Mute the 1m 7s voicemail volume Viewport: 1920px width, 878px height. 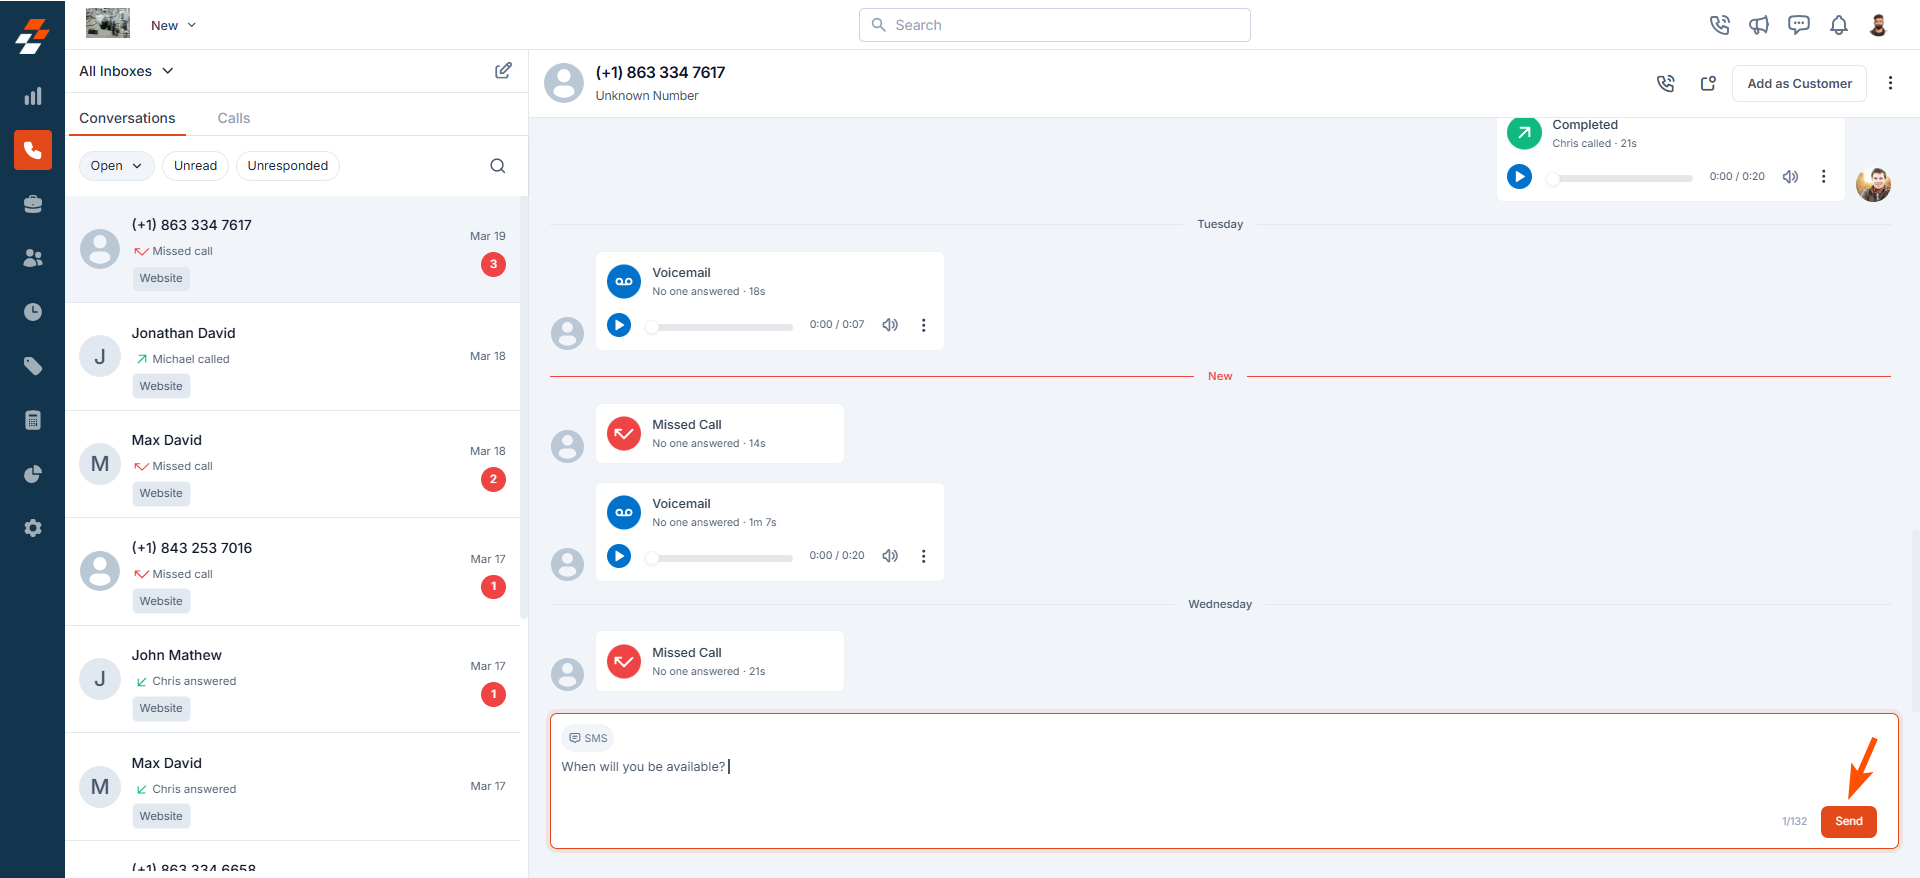click(x=890, y=556)
